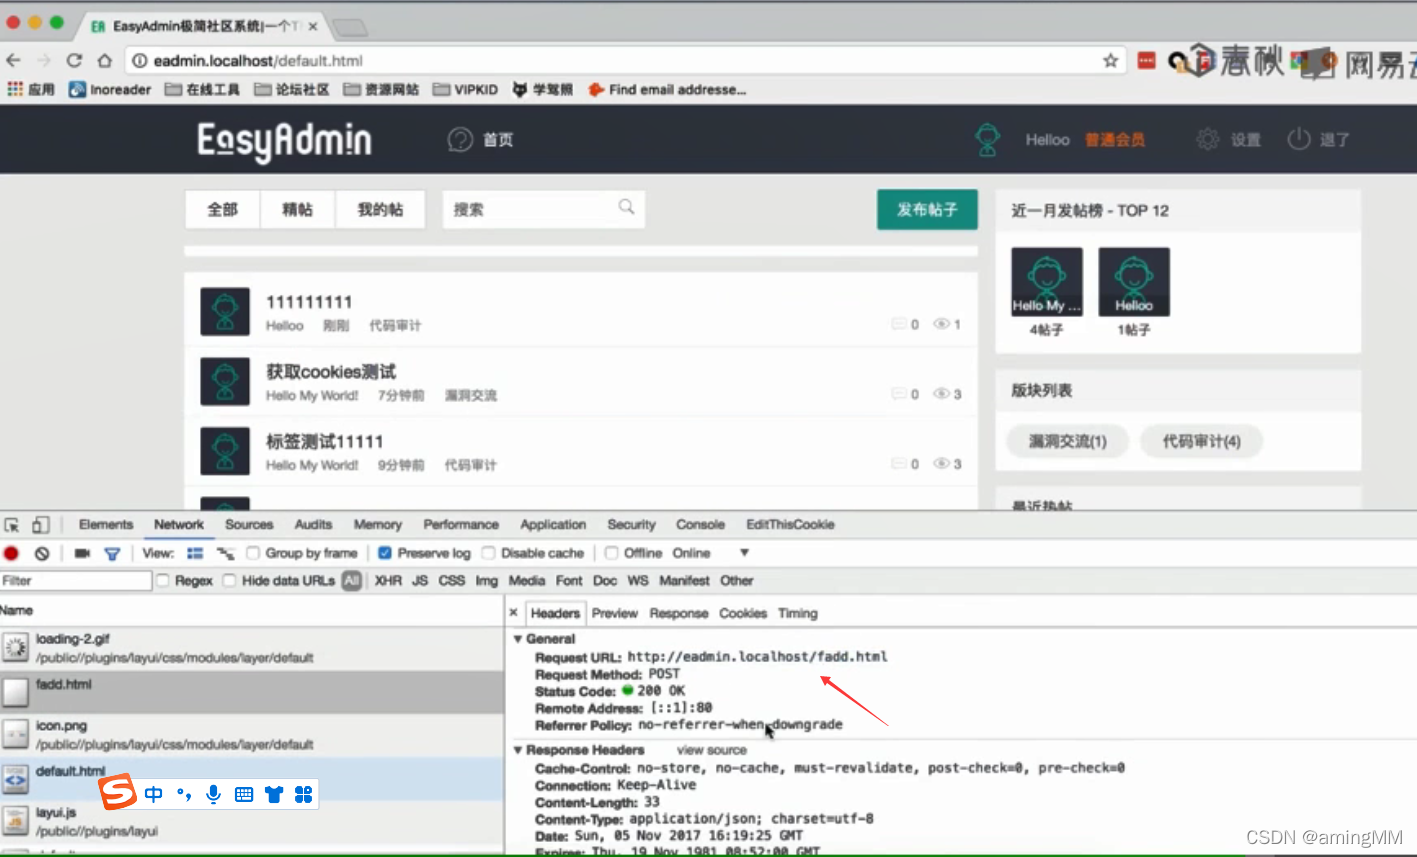Screen dimensions: 1417x857
Task: Select the 我的帖 filter
Action: click(x=380, y=210)
